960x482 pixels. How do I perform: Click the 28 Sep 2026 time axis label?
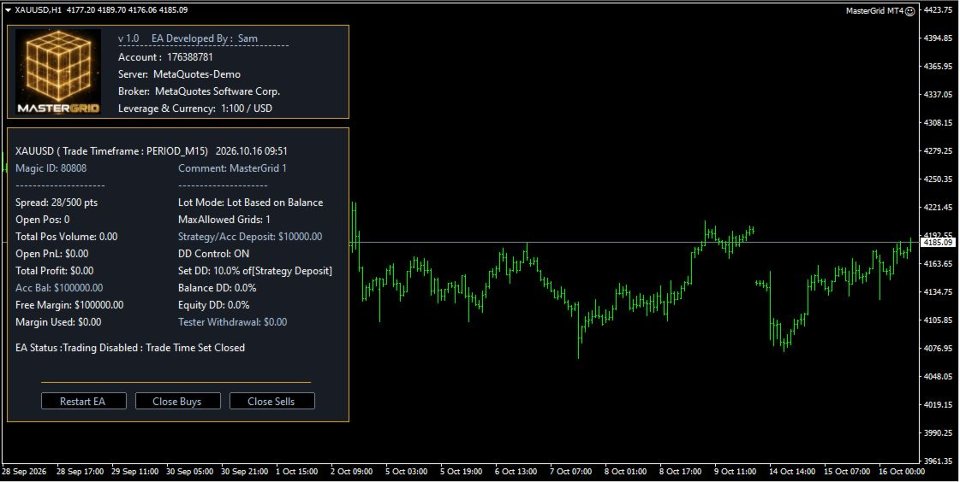[x=24, y=472]
